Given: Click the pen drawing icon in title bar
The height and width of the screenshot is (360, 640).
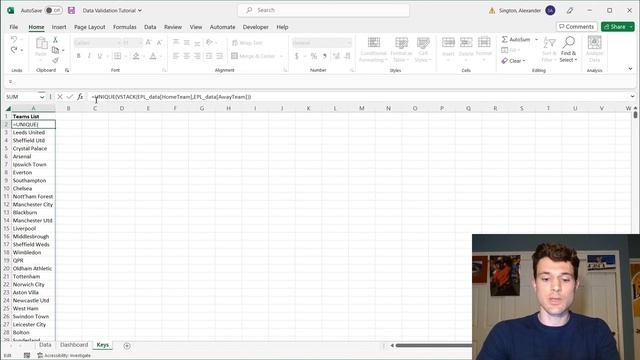Looking at the screenshot, I should click(570, 10).
